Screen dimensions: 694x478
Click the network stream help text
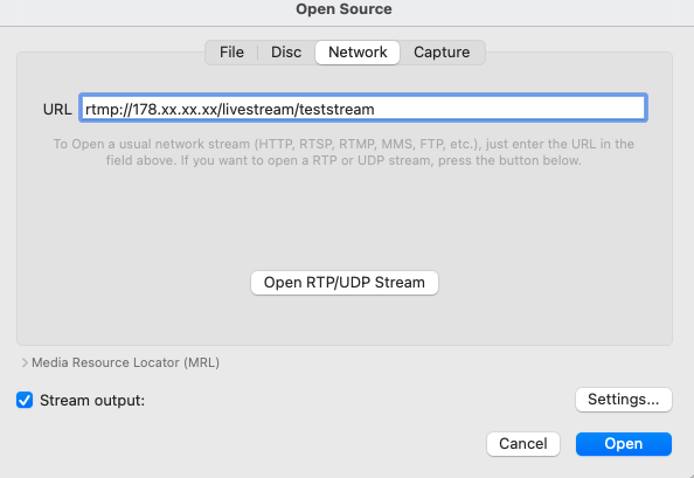click(344, 152)
